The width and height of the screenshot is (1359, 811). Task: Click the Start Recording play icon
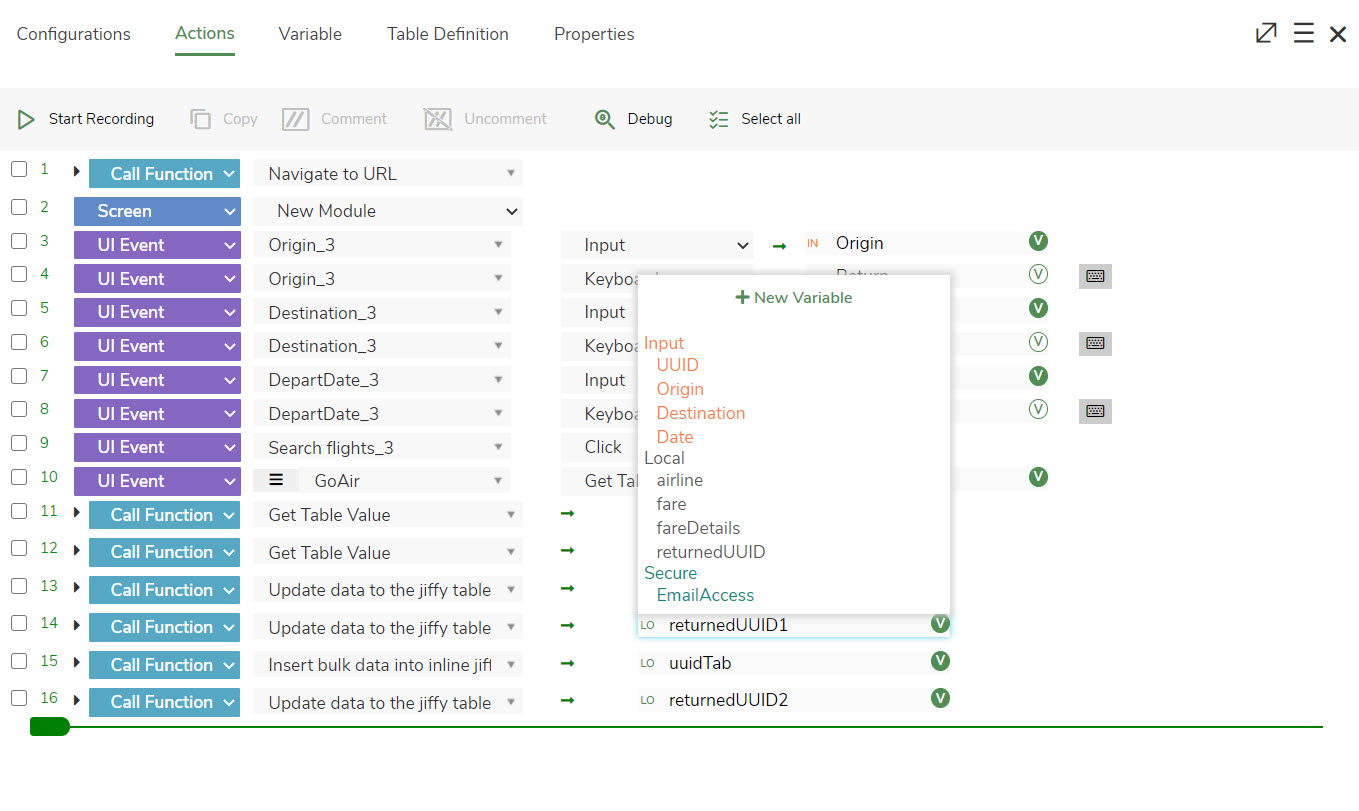(26, 119)
